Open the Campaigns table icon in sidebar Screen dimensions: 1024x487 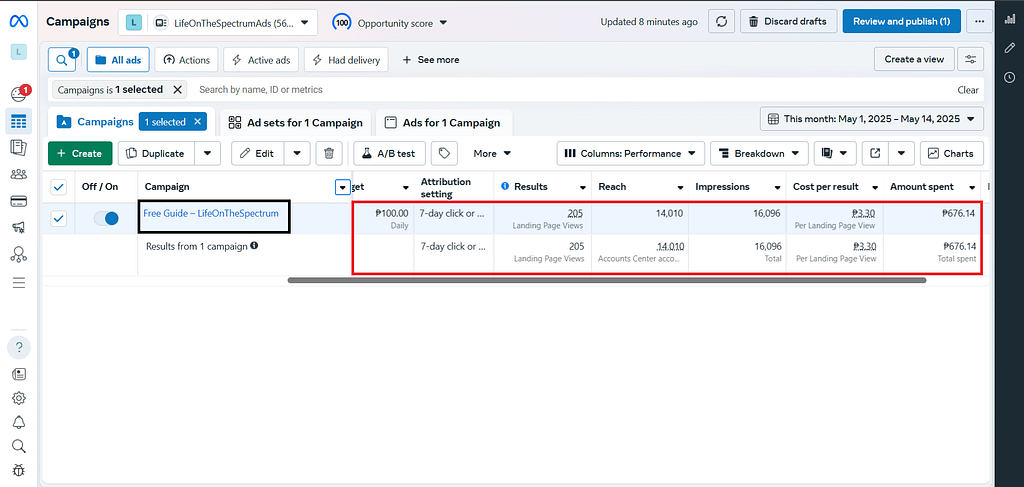pos(19,121)
